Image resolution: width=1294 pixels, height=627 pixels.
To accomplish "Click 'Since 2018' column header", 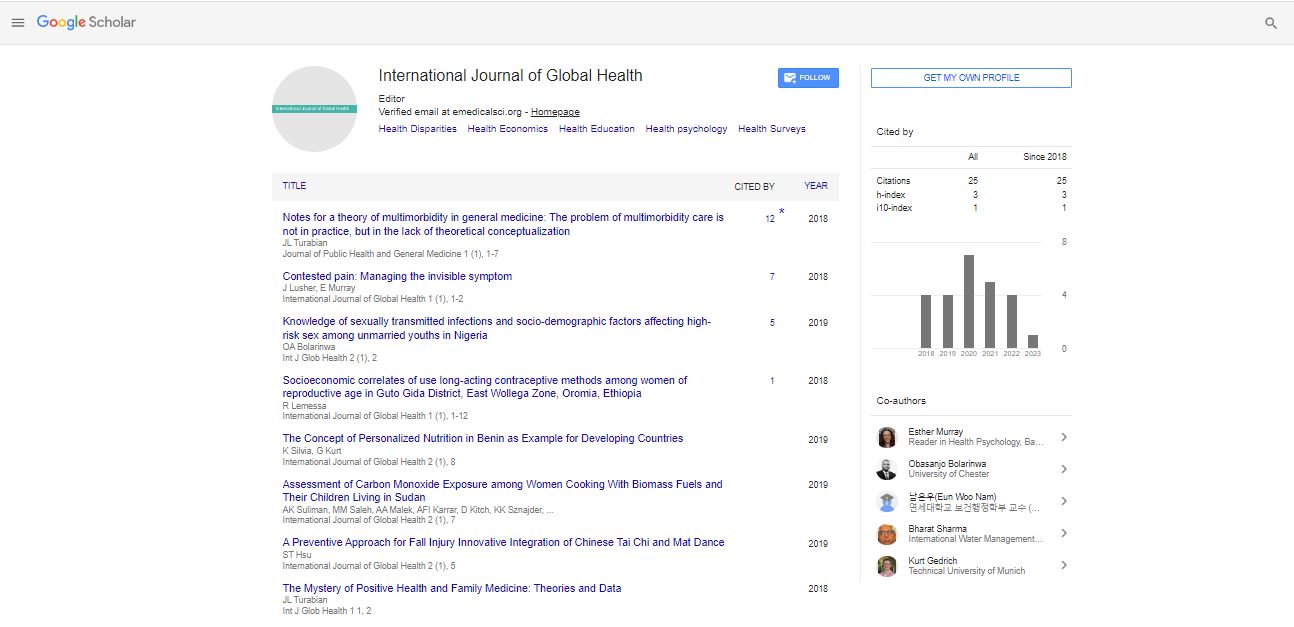I will point(1045,157).
